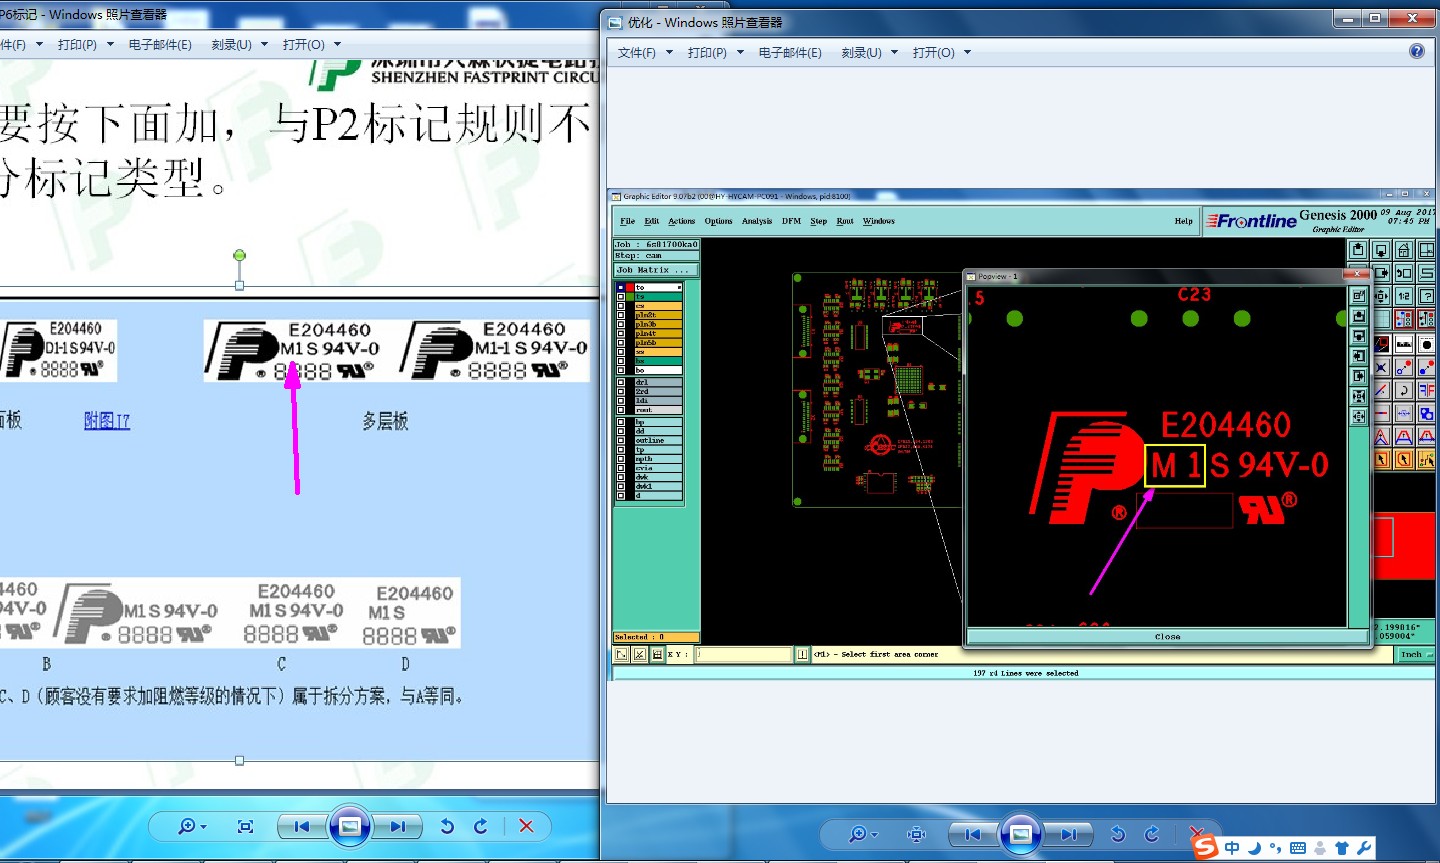
Task: Play slideshow in 优化 viewer
Action: pos(1021,834)
